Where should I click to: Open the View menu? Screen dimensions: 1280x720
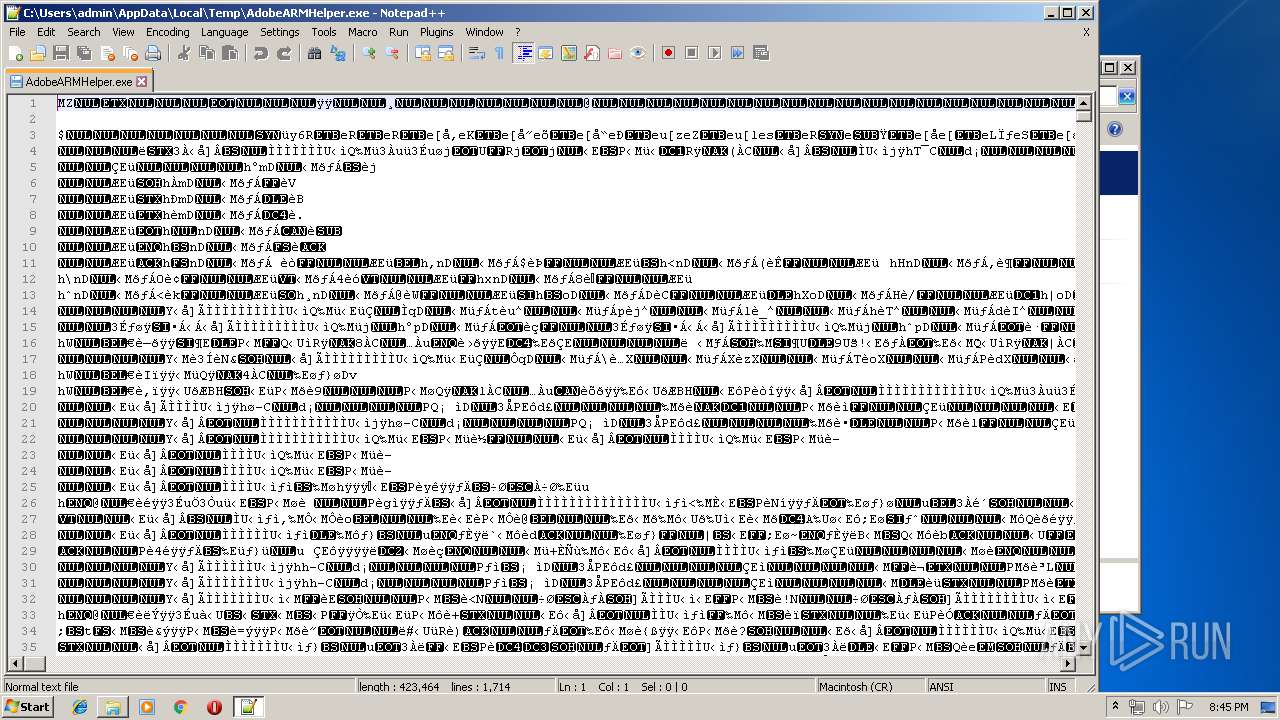(123, 32)
